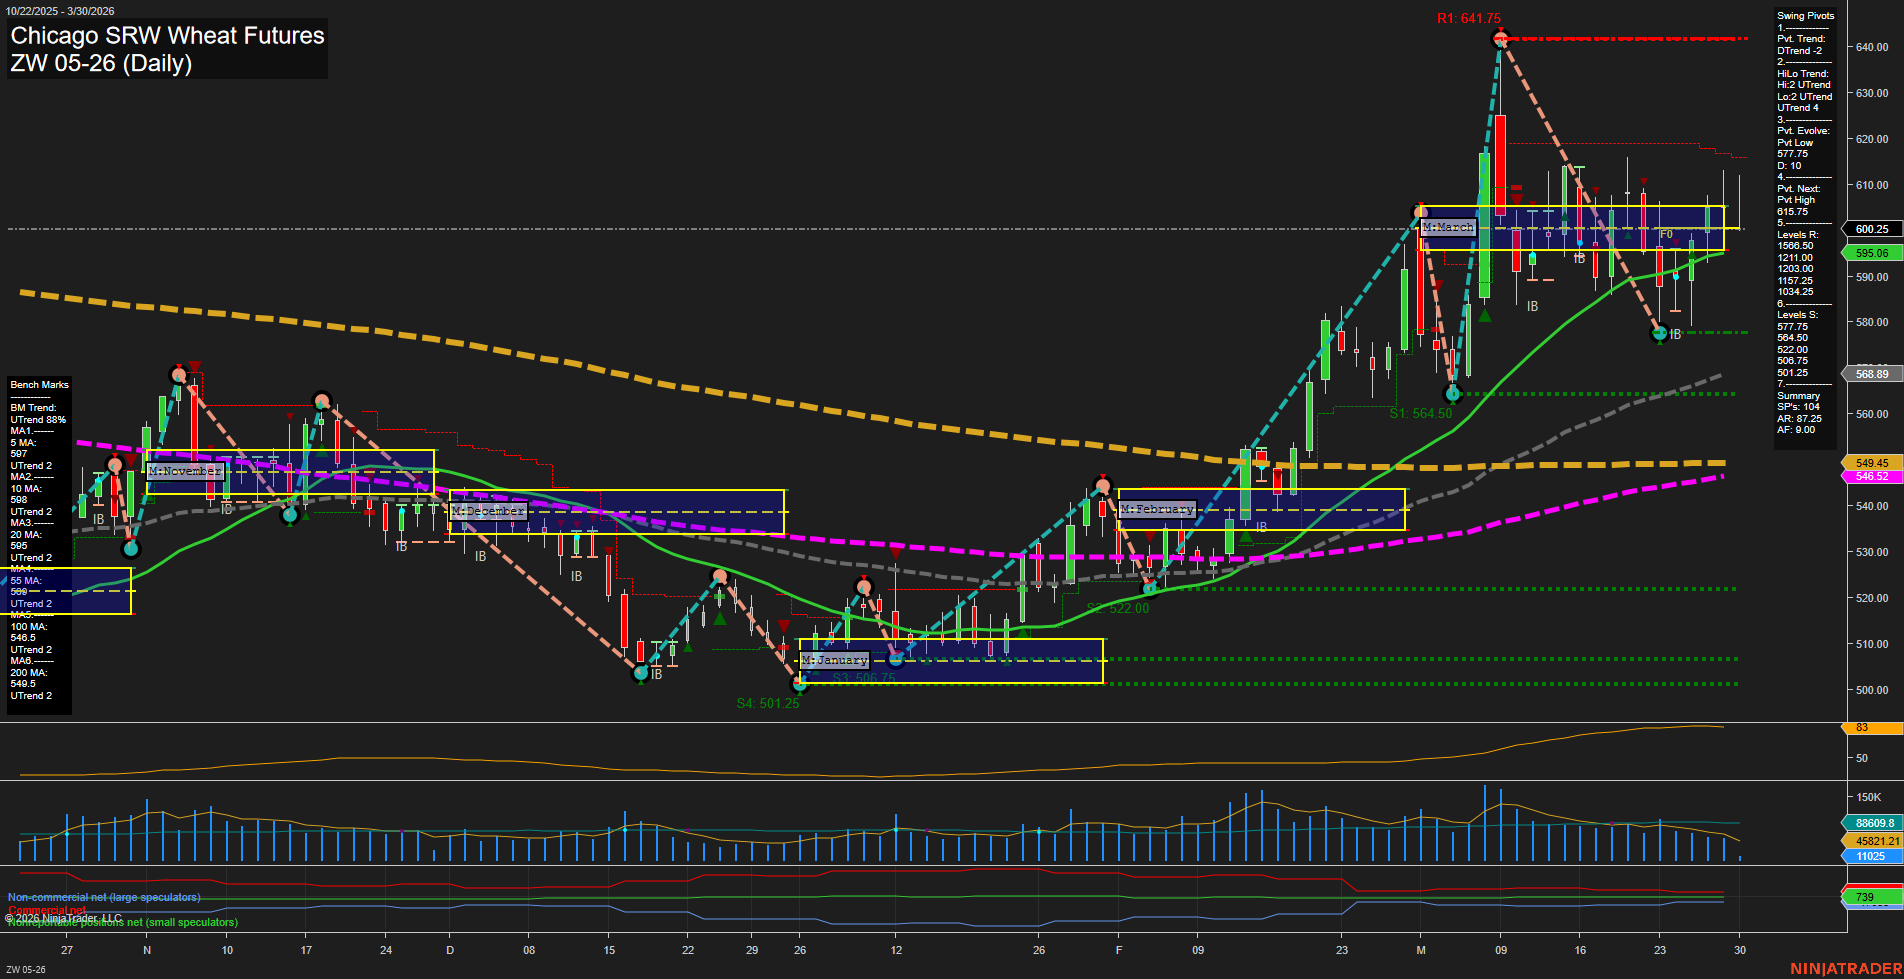Select the S2: 522.00 support label
This screenshot has height=979, width=1904.
(1118, 608)
